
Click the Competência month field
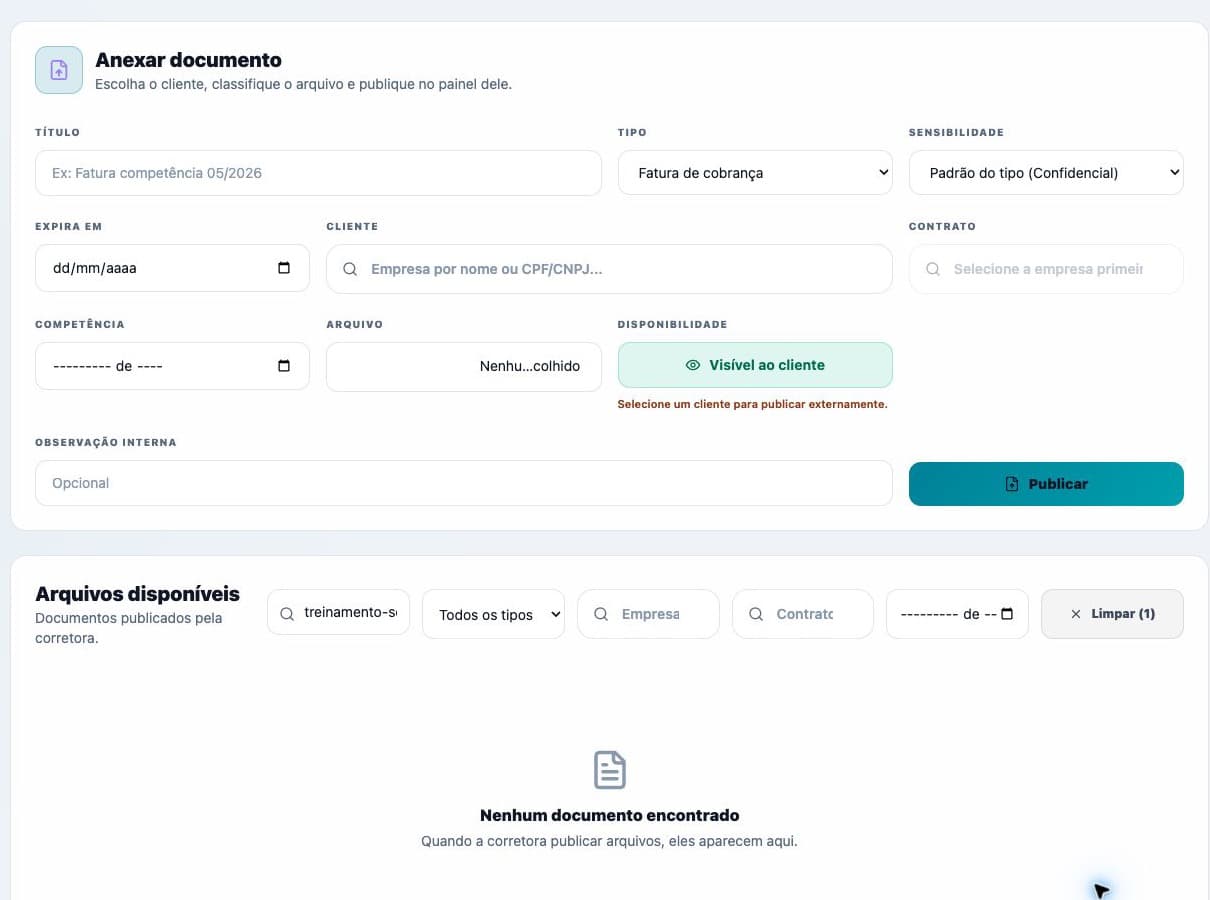click(x=172, y=366)
